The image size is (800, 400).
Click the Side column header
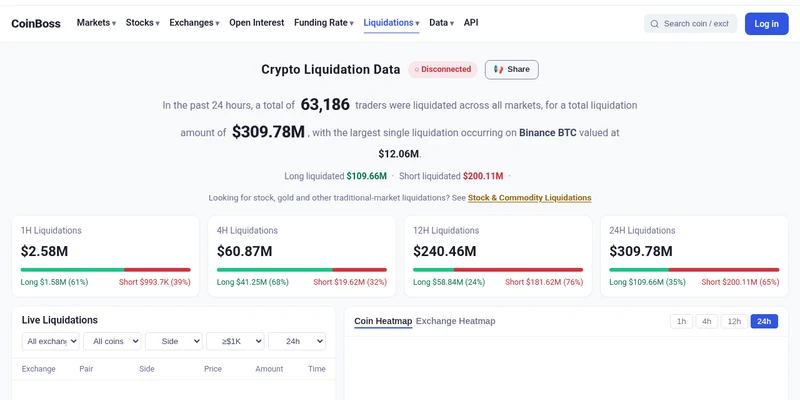pyautogui.click(x=147, y=369)
